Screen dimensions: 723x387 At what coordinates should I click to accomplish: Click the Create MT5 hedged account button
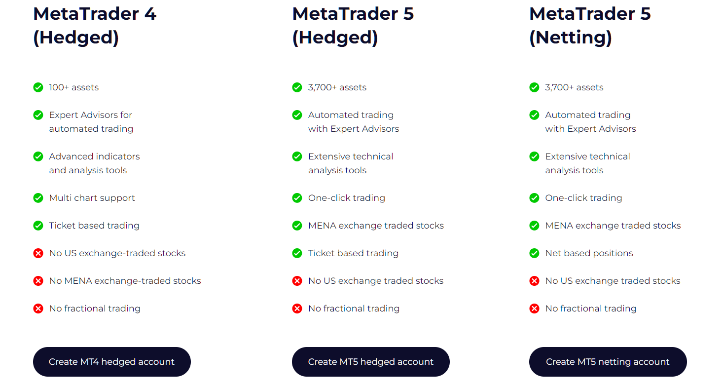[371, 362]
